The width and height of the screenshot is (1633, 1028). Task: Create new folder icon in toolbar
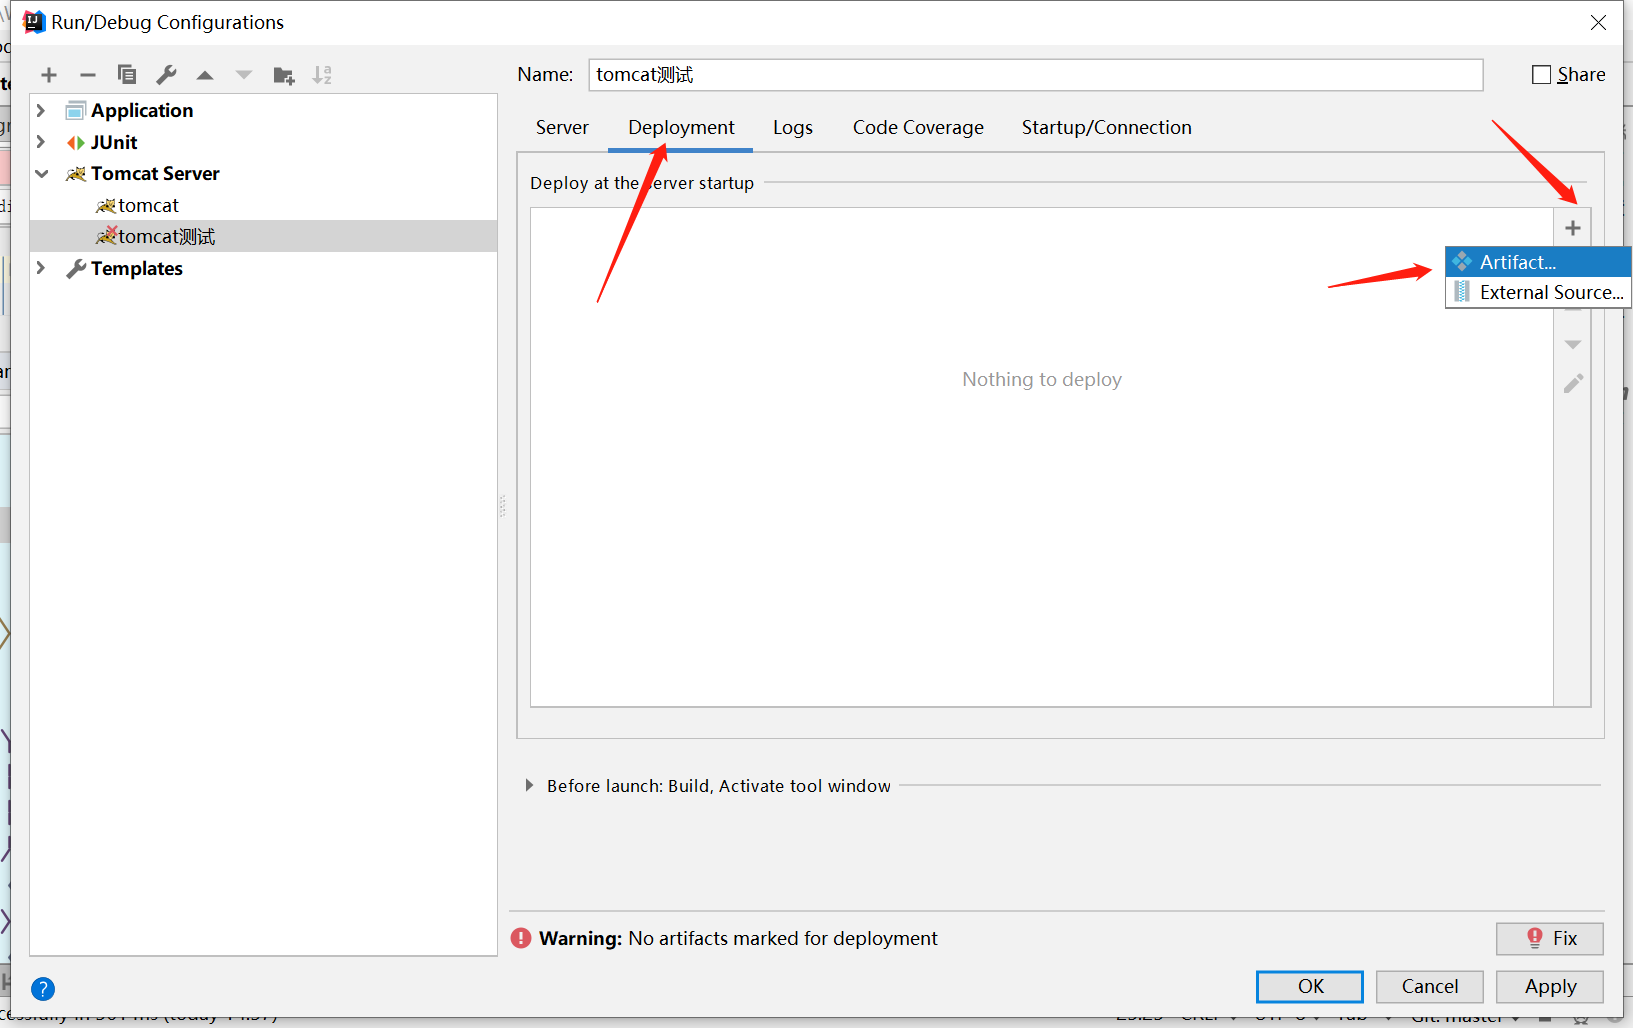(284, 75)
